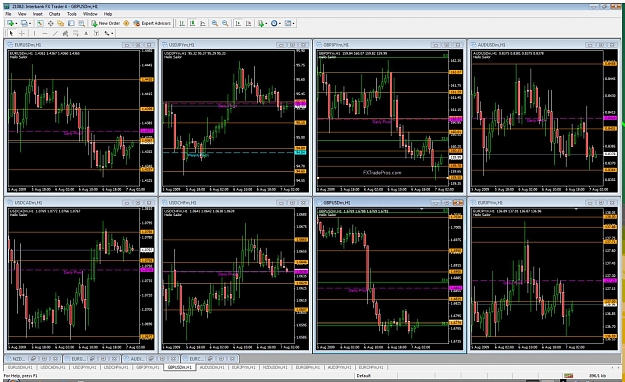Viewport: 625px width, 382px height.
Task: Switch to the NZDUSDm,H1 bottom tab
Action: 276,367
